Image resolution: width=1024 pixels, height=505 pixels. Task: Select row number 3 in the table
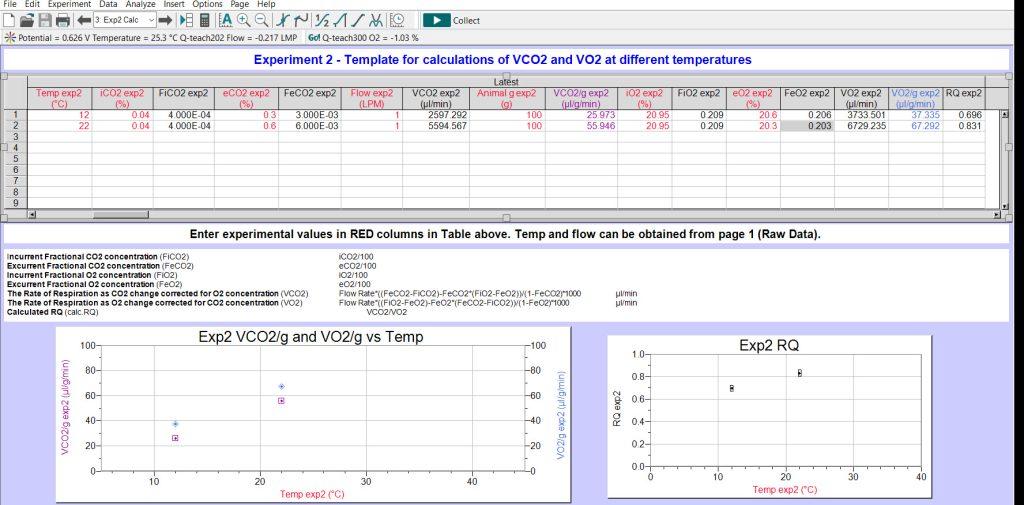(14, 137)
